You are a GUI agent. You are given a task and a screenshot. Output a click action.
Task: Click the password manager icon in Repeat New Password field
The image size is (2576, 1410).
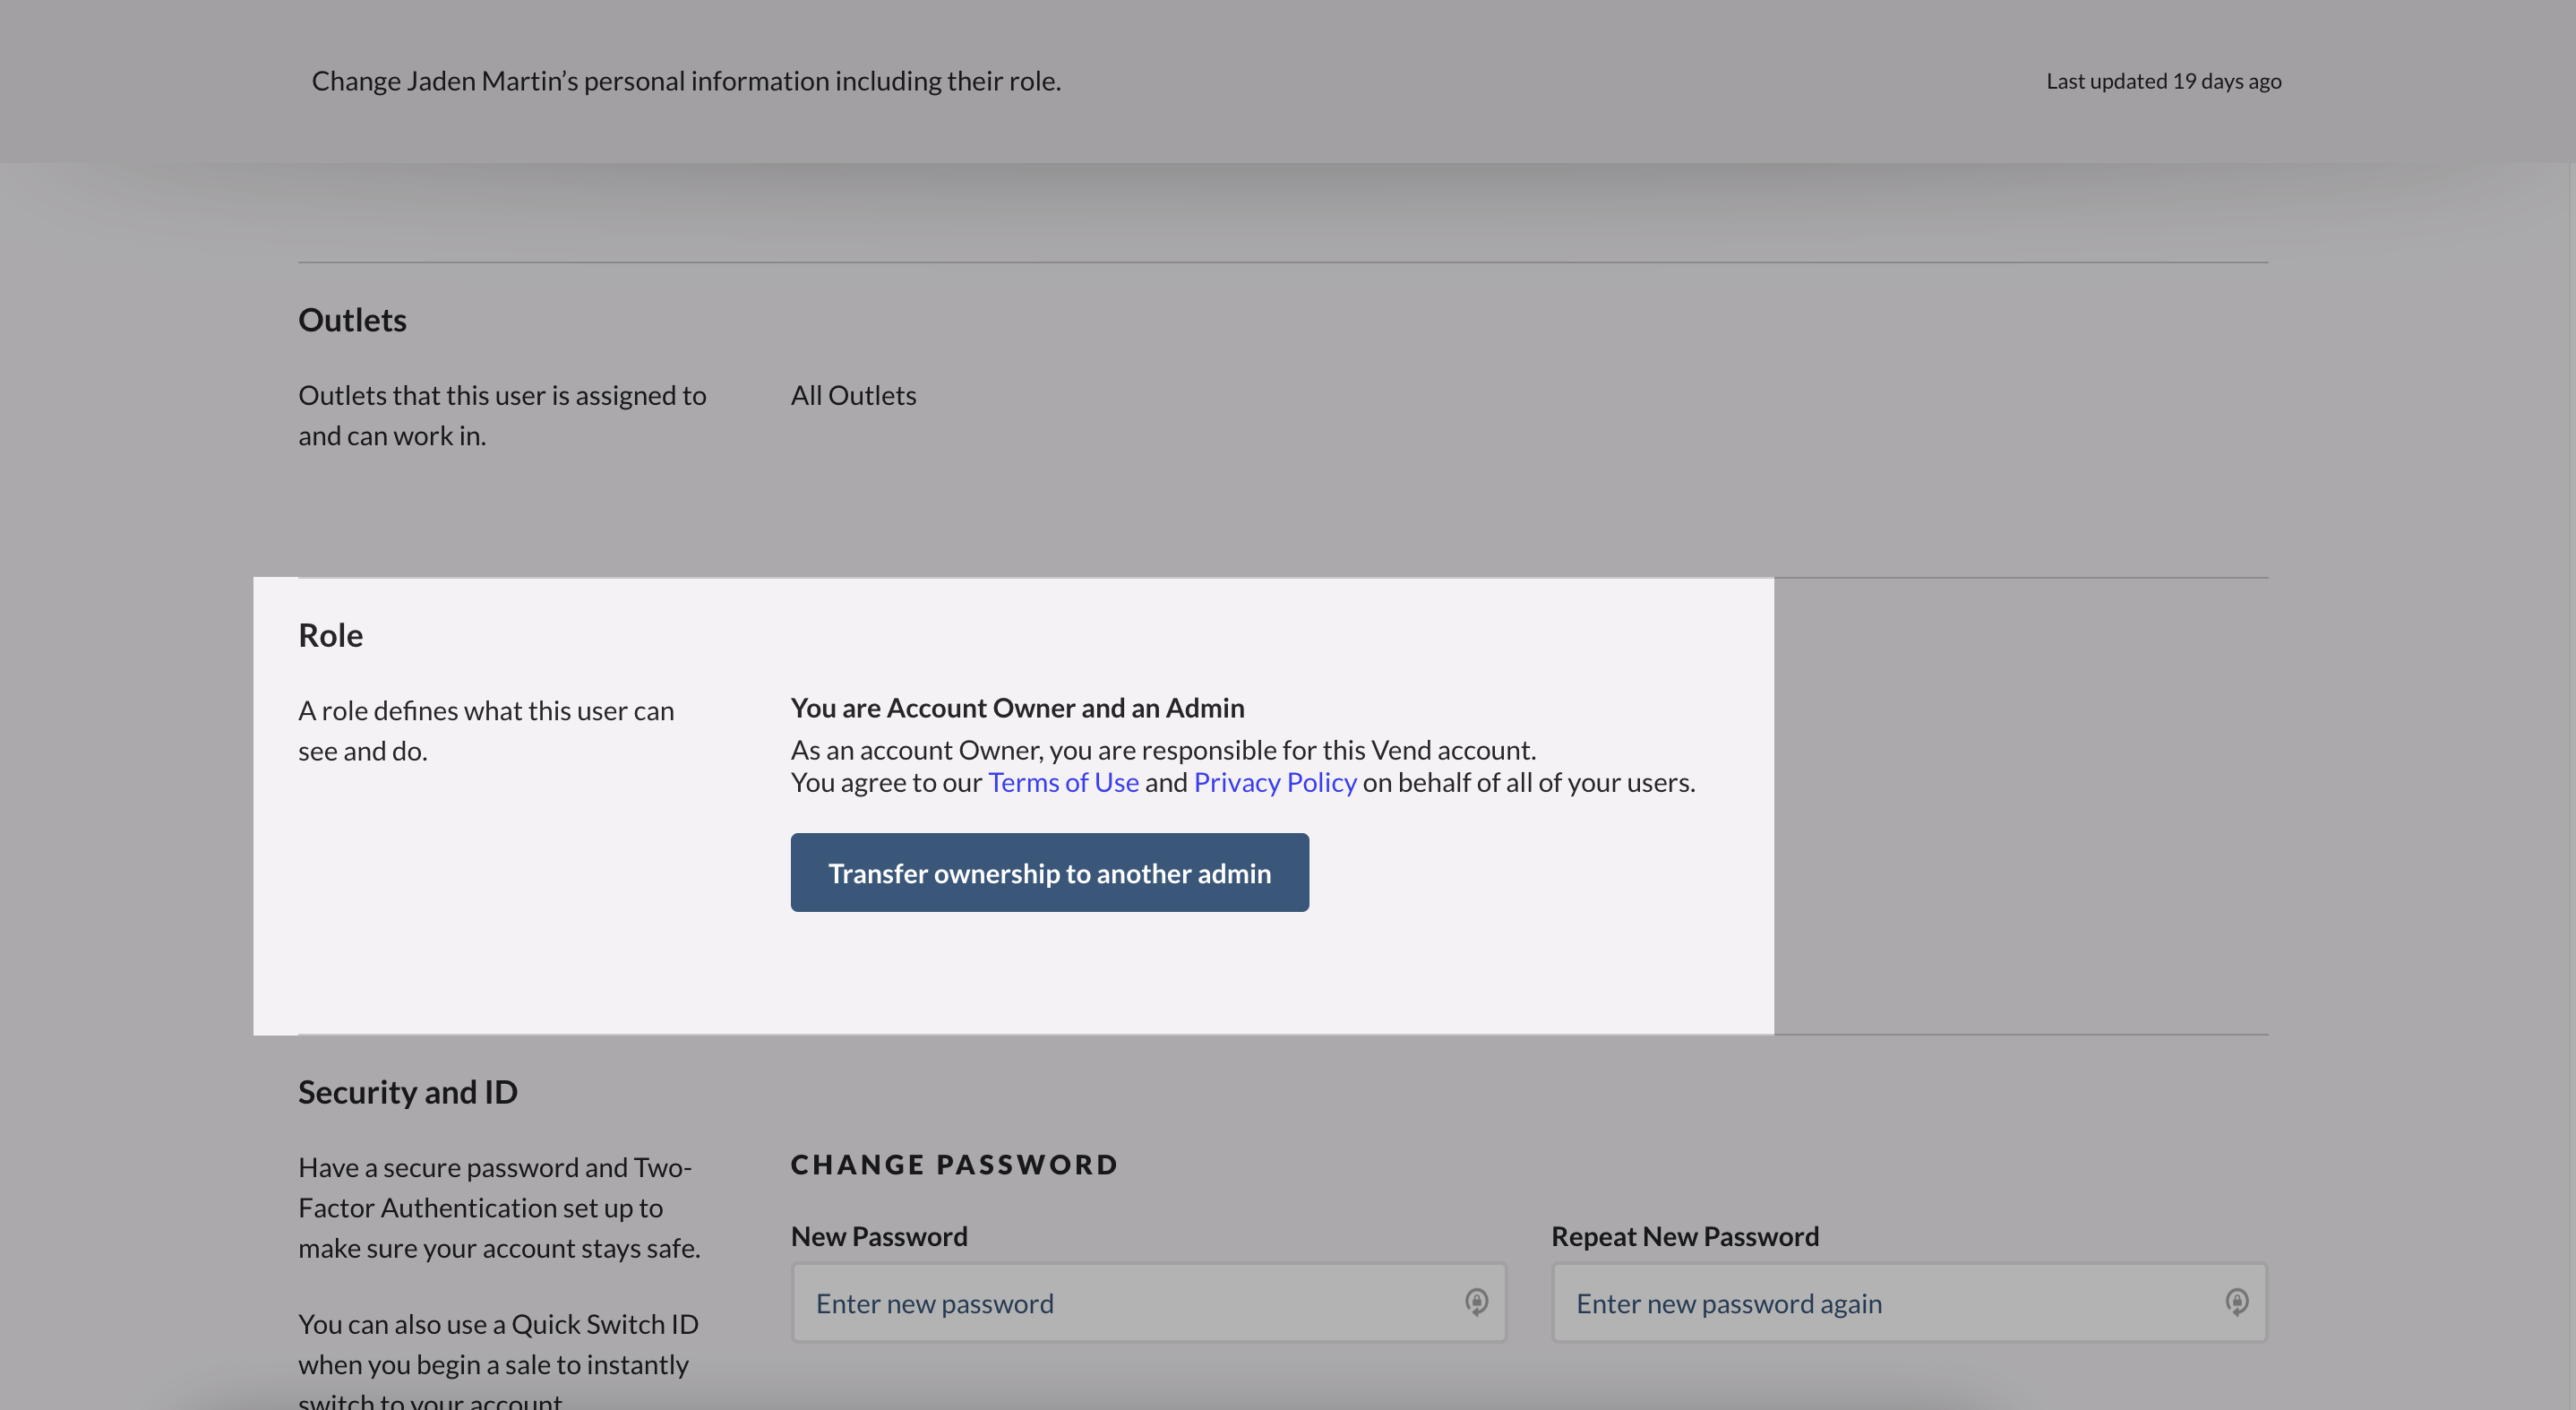click(x=2236, y=1301)
